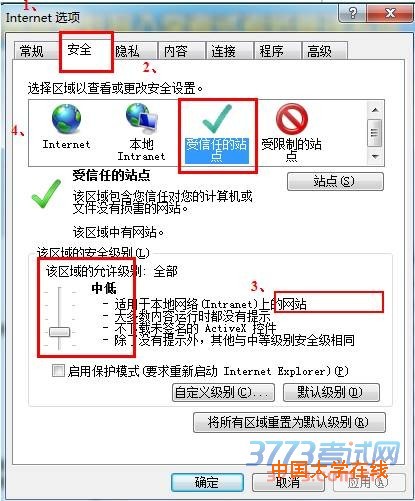Image resolution: width=415 pixels, height=501 pixels.
Task: Switch to the 高级 tab
Action: (x=320, y=51)
